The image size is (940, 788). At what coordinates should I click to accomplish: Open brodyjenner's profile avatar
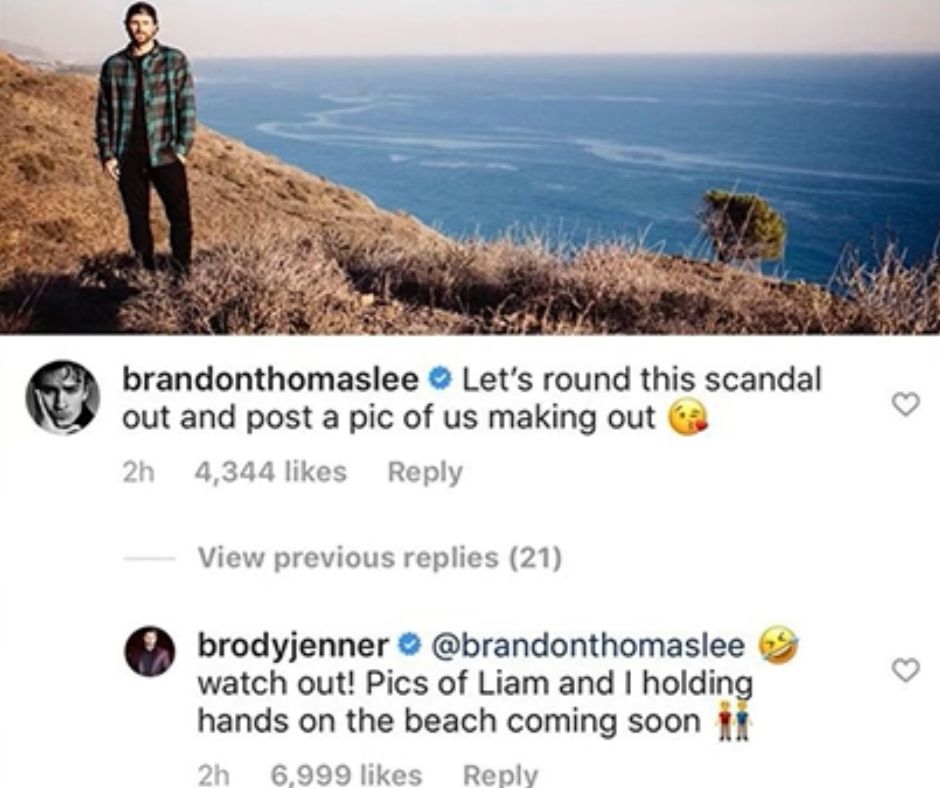(150, 651)
